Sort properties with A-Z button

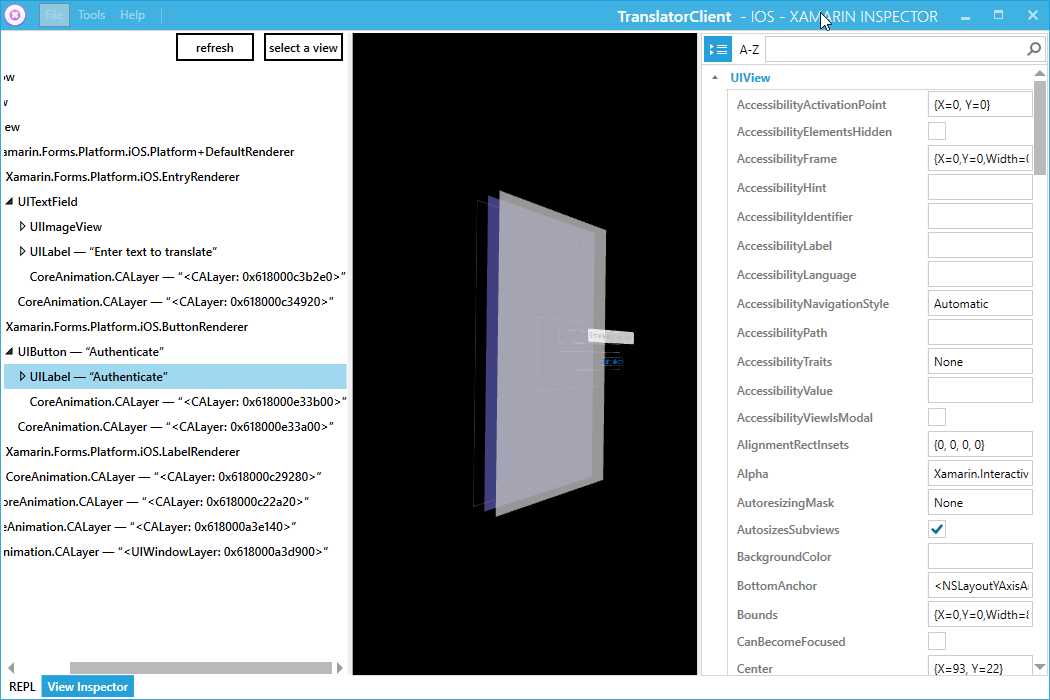749,50
